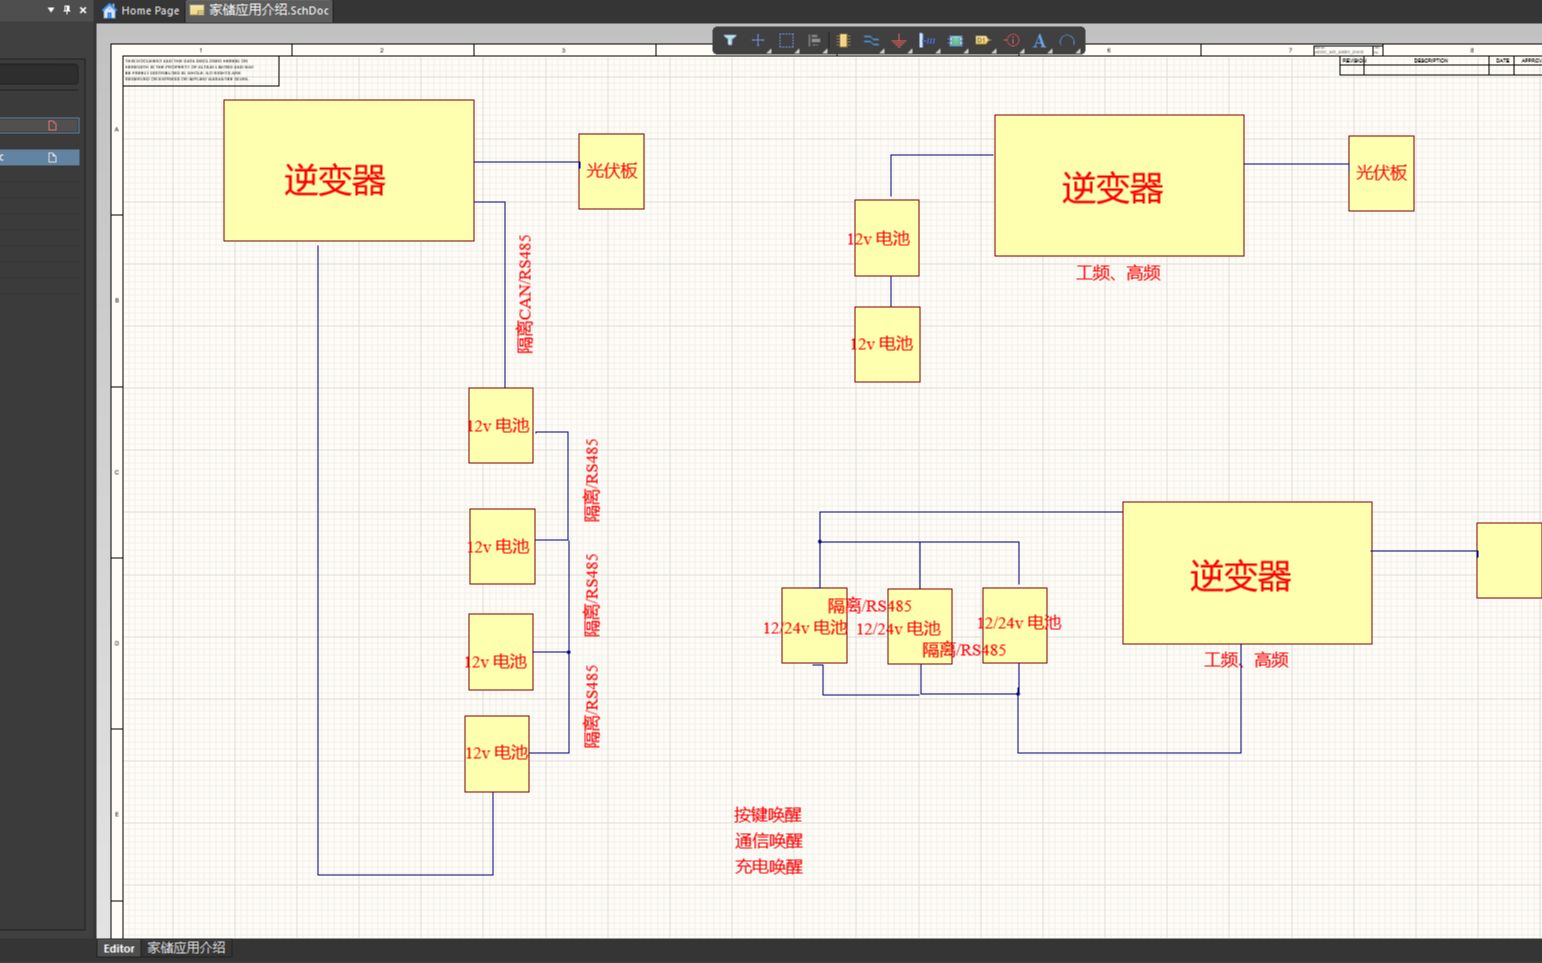
Task: Click the Editor tab at bottom
Action: pyautogui.click(x=119, y=948)
